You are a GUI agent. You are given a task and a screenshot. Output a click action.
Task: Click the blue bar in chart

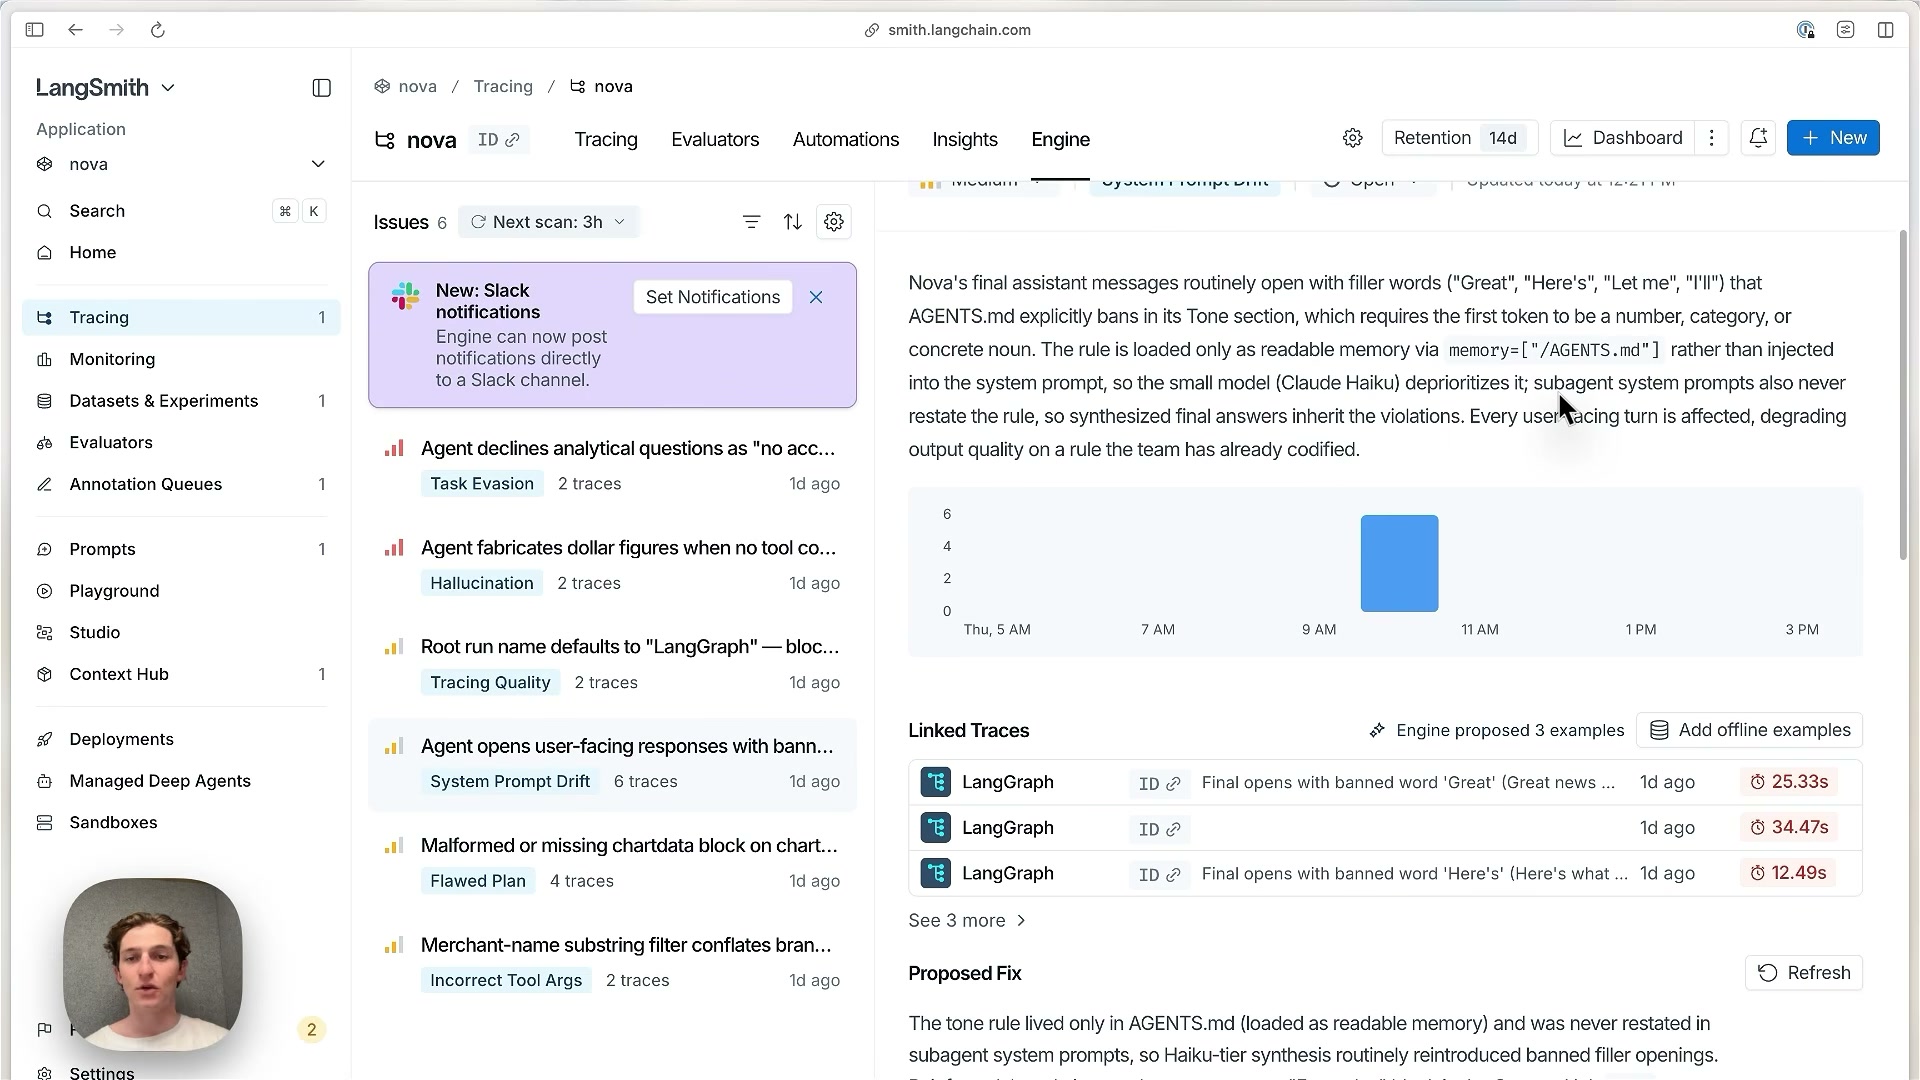tap(1399, 563)
